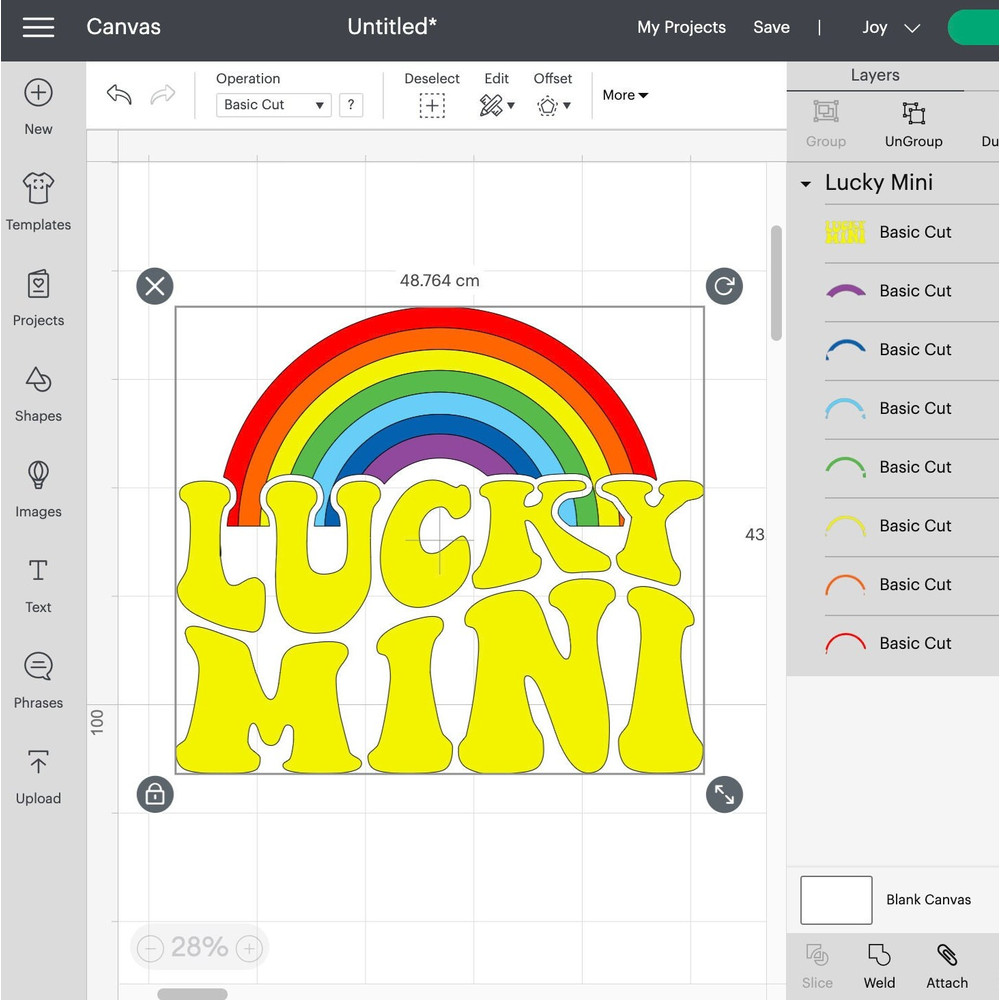Select the Text tool

pyautogui.click(x=37, y=581)
